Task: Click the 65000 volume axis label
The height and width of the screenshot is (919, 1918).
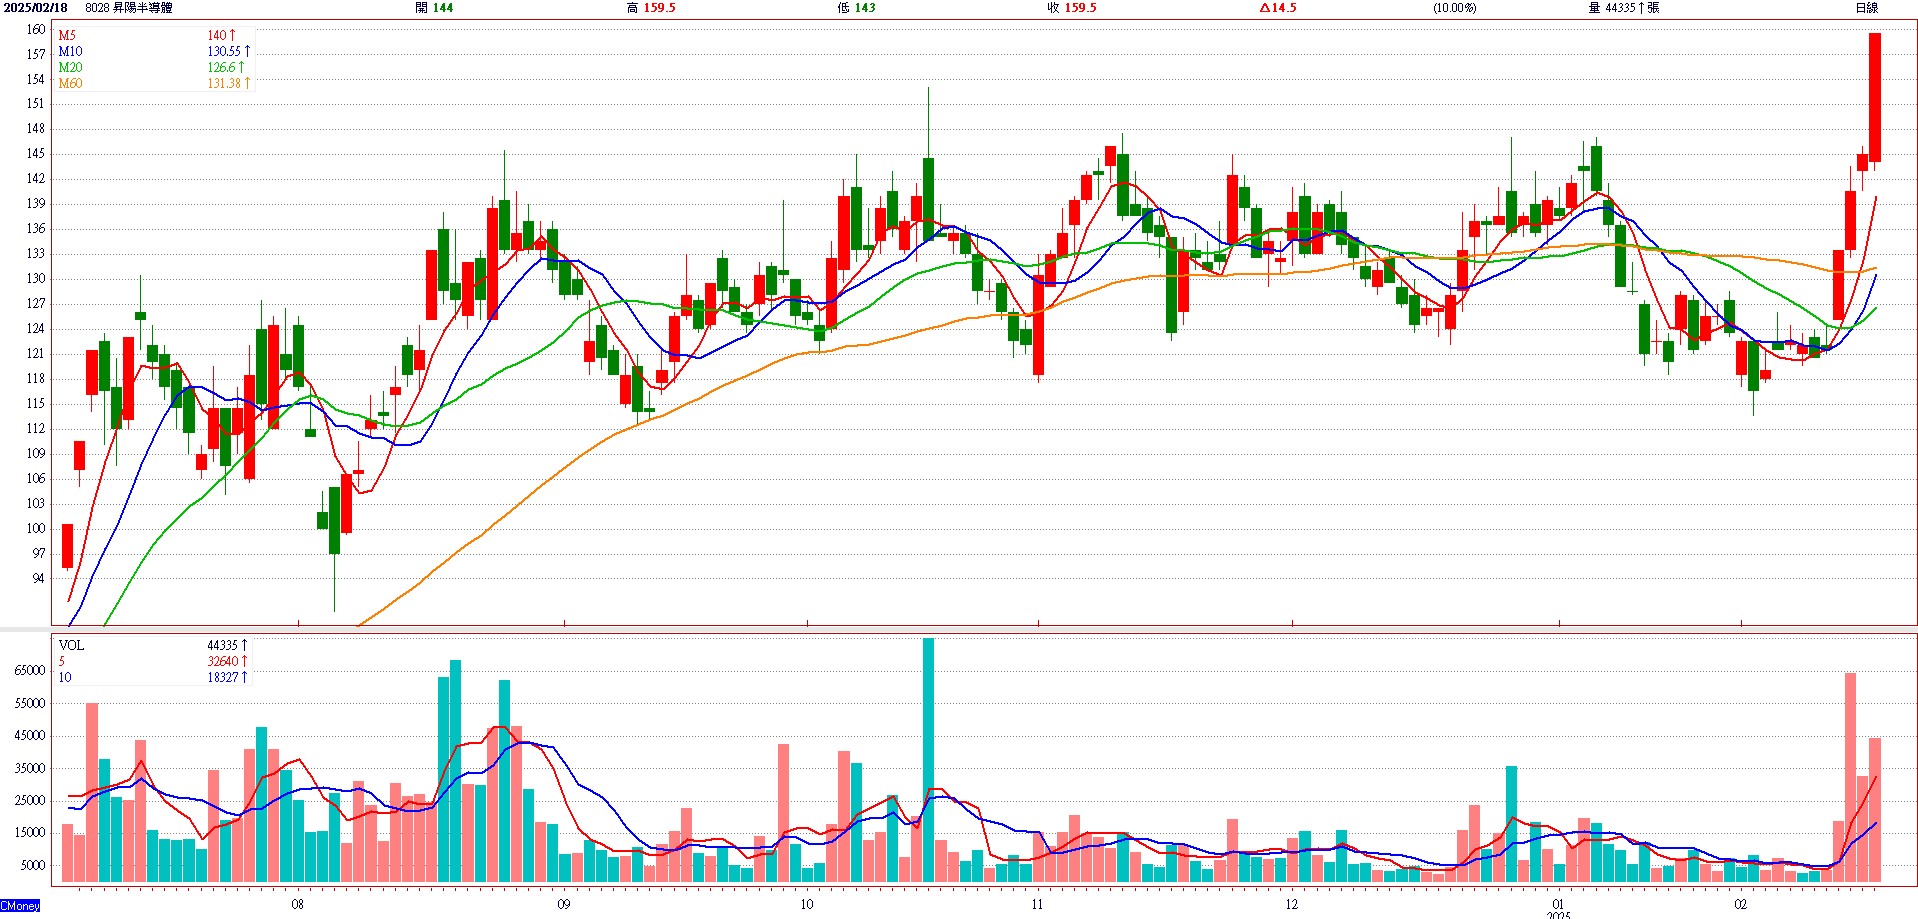Action: (x=30, y=671)
